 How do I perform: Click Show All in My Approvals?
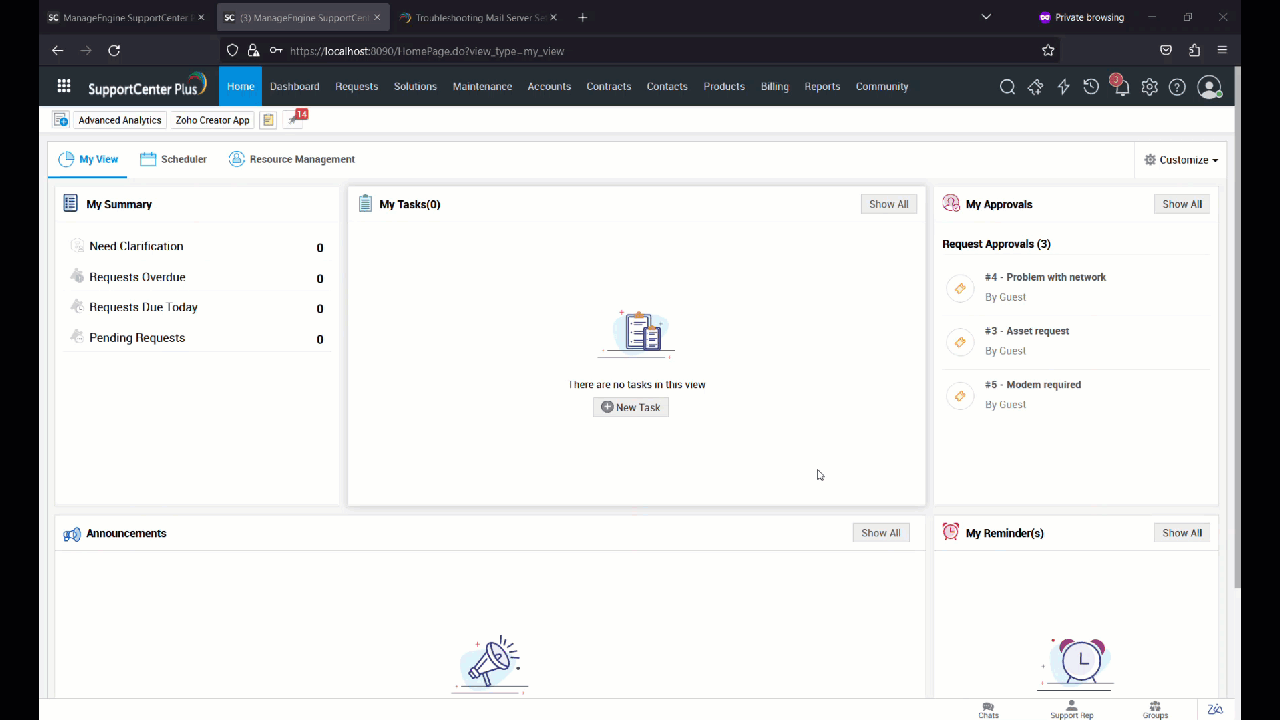[x=1181, y=204]
